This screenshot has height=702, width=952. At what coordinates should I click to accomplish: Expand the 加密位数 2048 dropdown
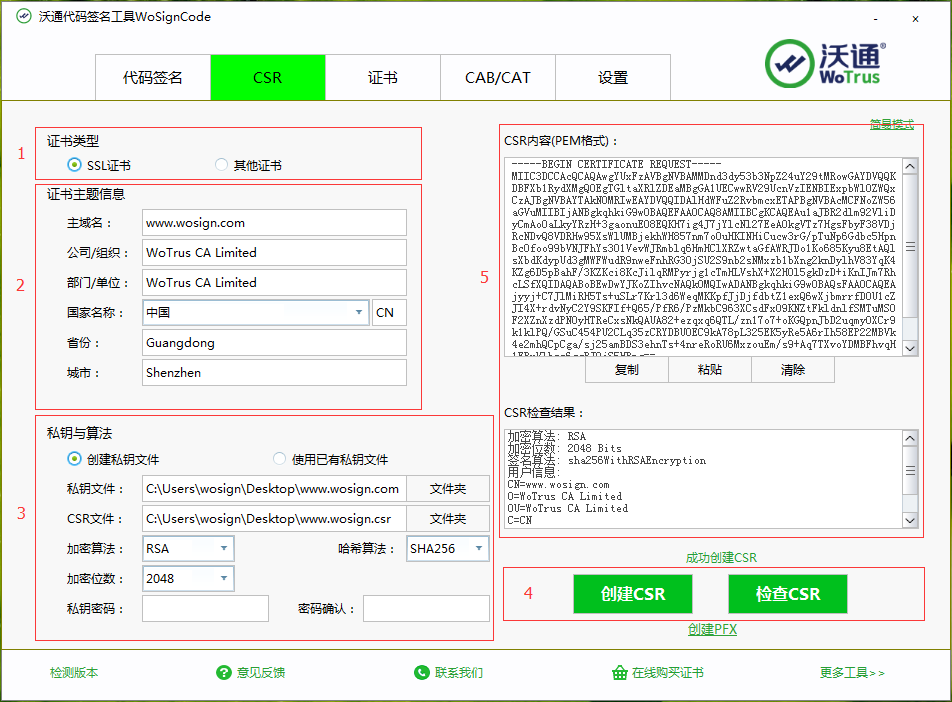[x=222, y=578]
